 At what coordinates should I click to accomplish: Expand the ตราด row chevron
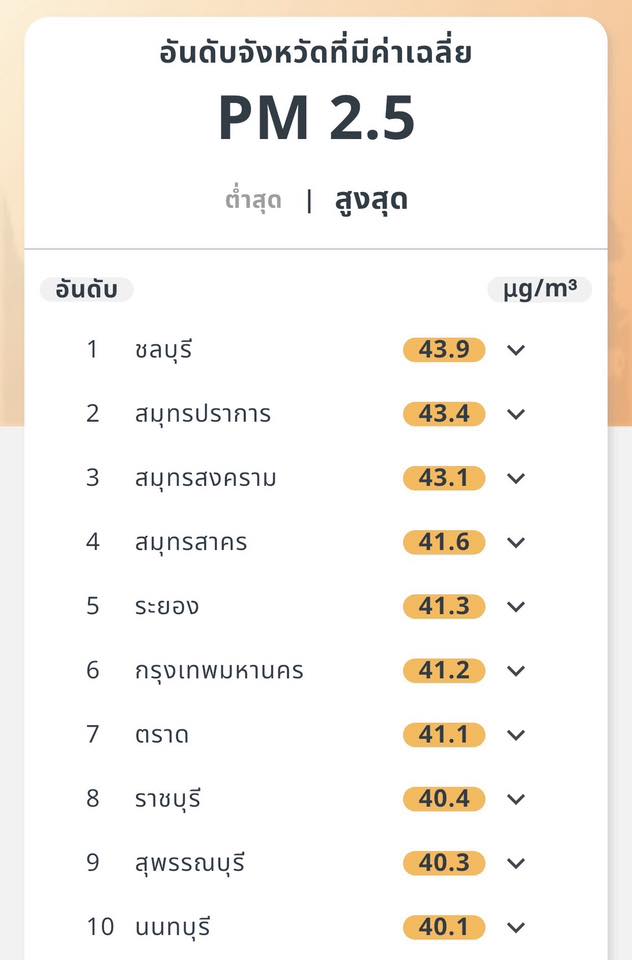click(516, 735)
